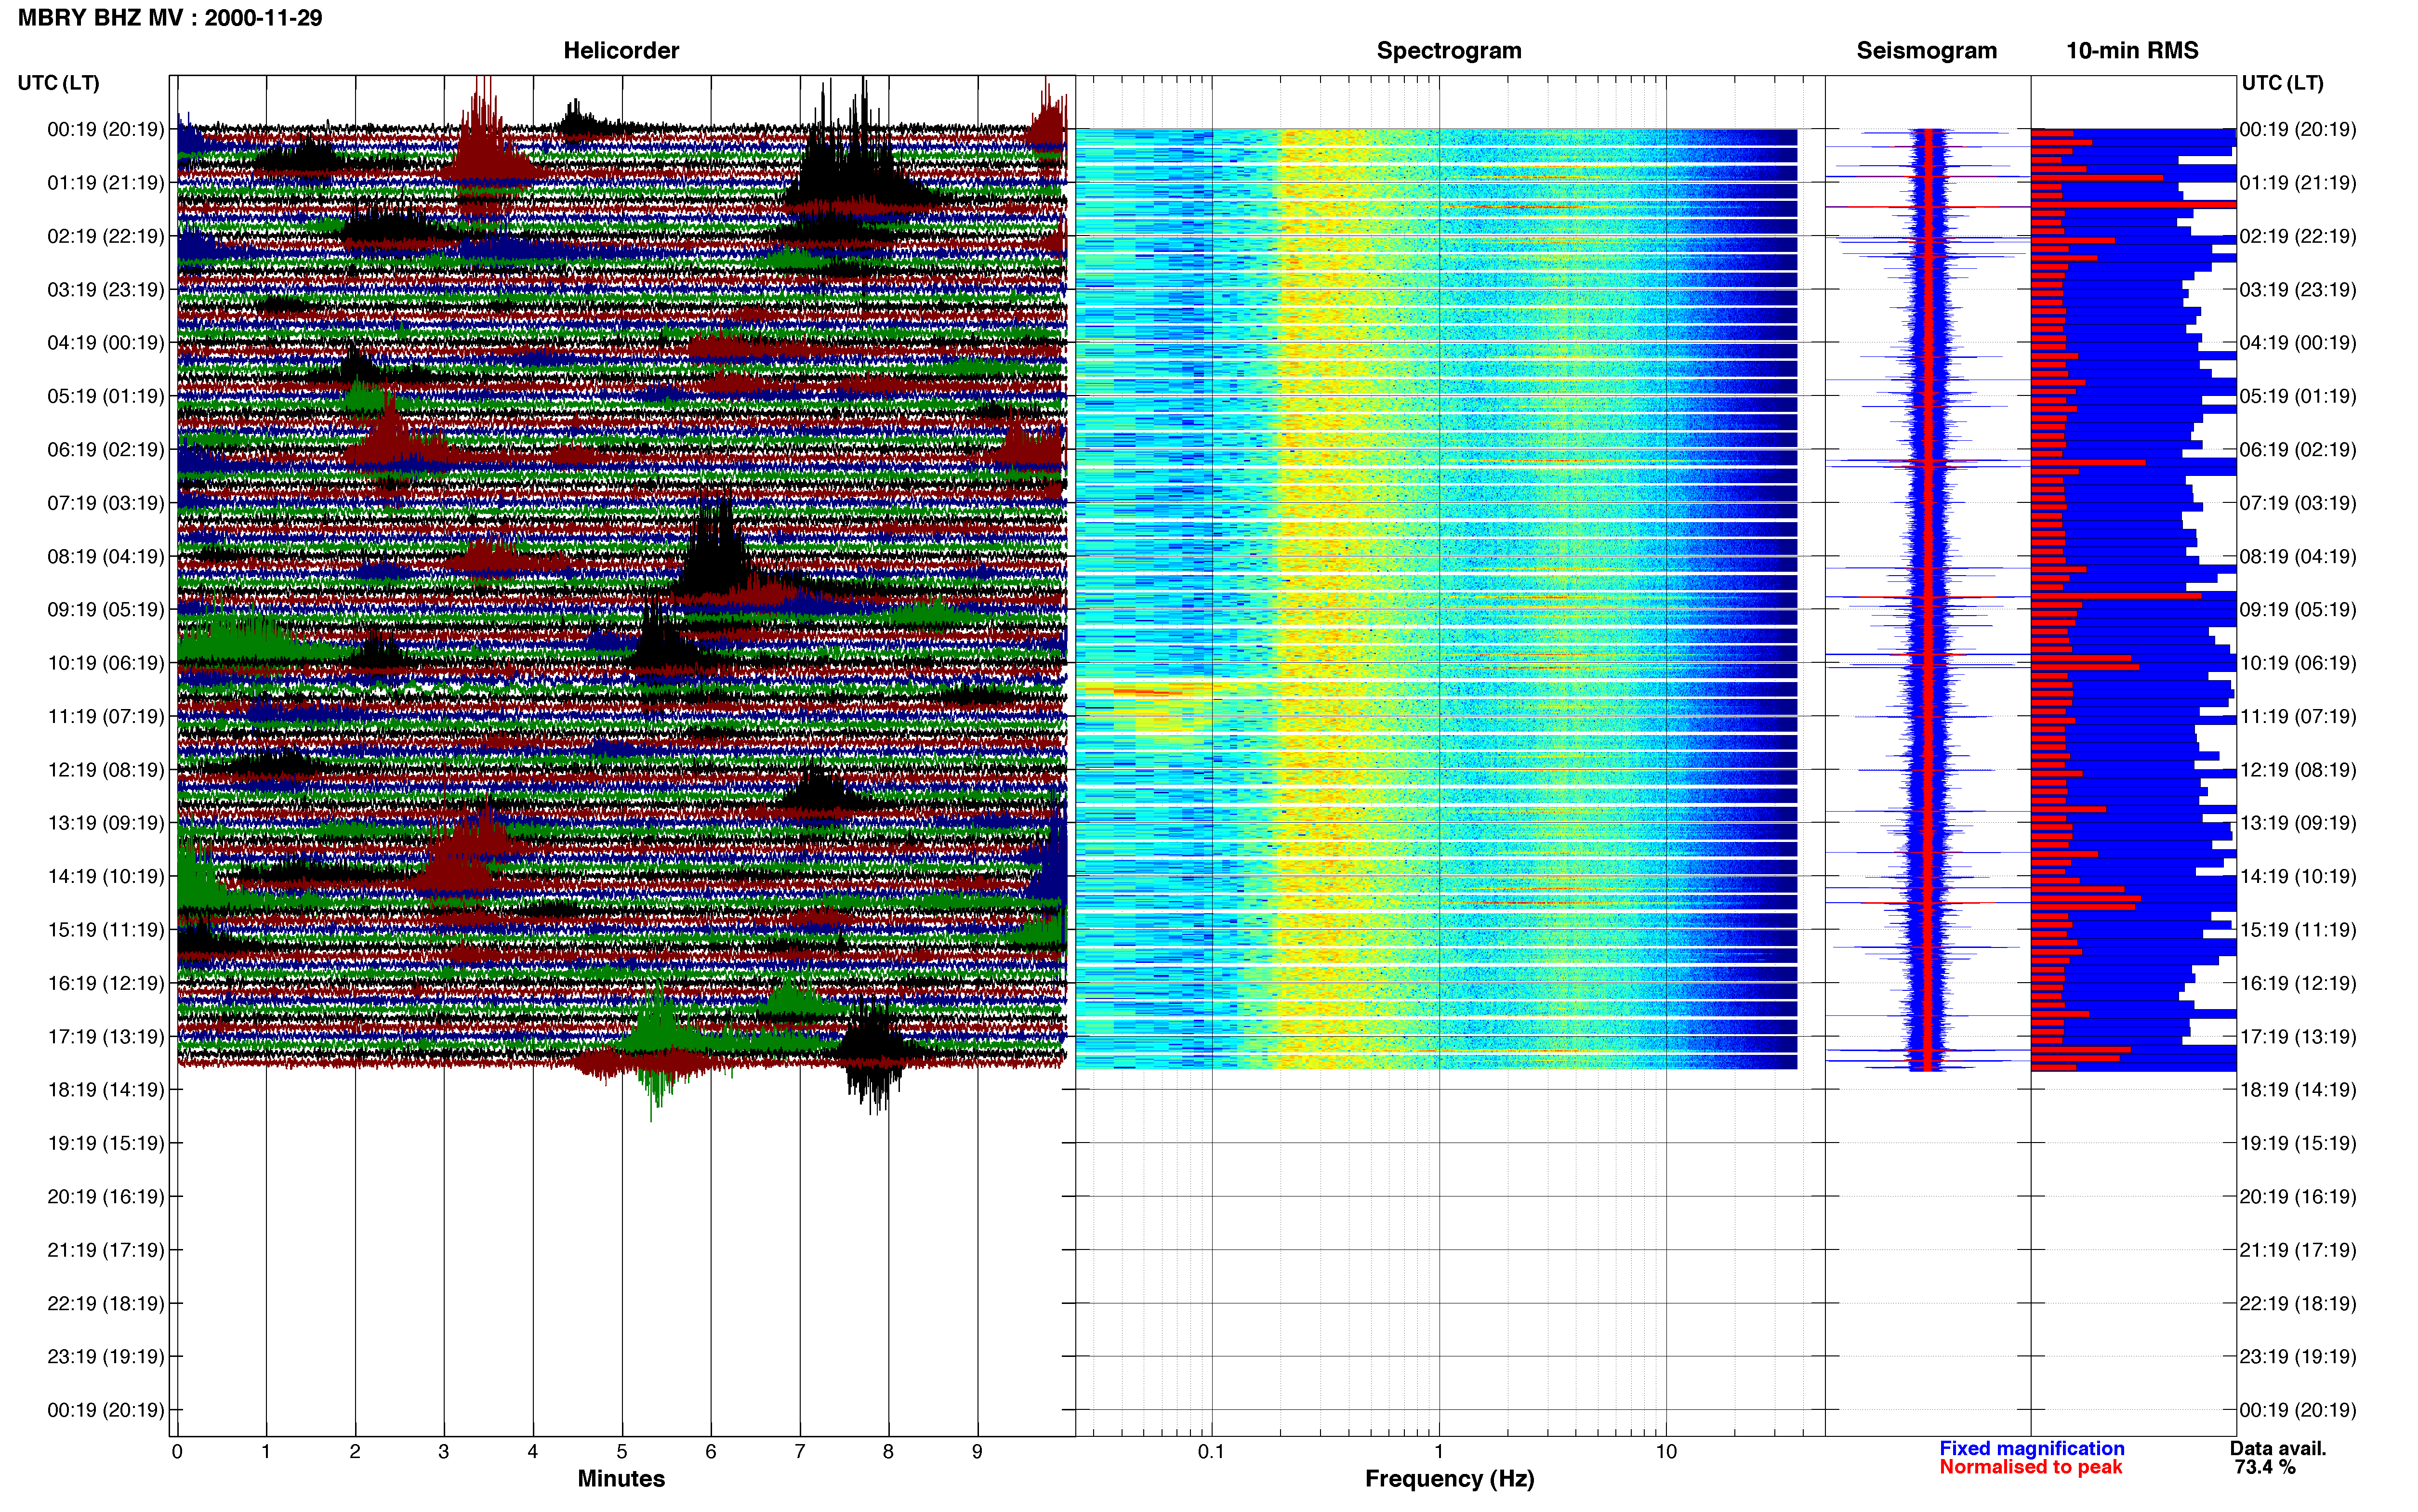This screenshot has width=2418, height=1512.
Task: Click left time label '14:19 (10:19)'
Action: (106, 876)
